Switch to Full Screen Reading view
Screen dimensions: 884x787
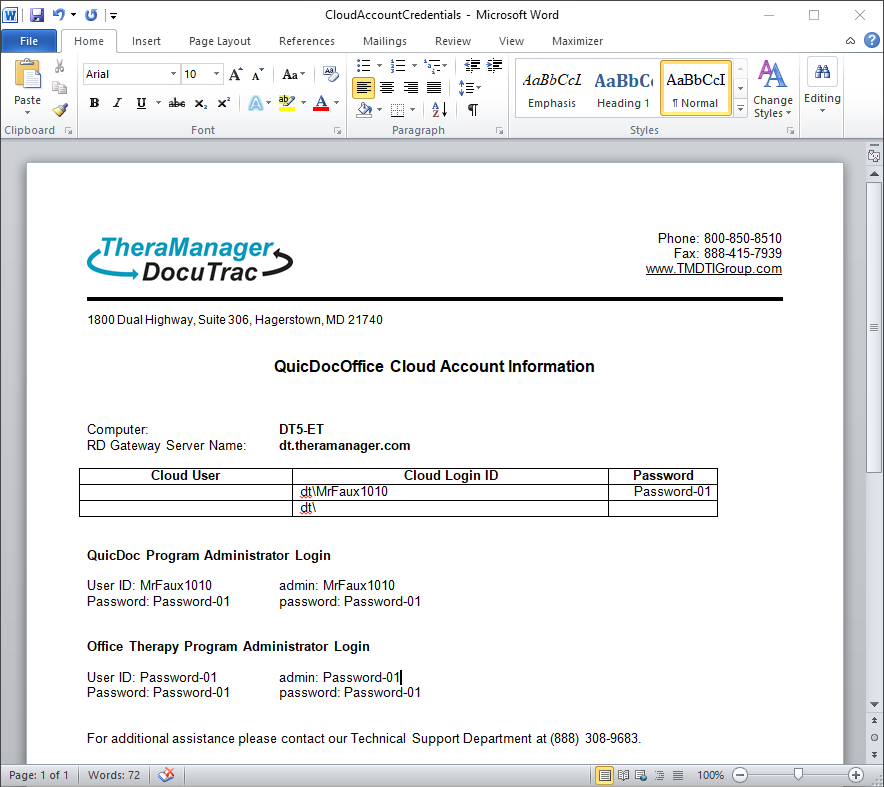coord(623,775)
